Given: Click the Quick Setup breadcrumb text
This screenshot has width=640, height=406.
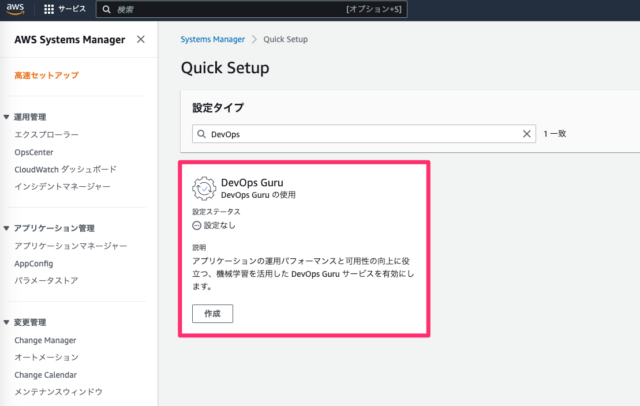Looking at the screenshot, I should tap(285, 40).
